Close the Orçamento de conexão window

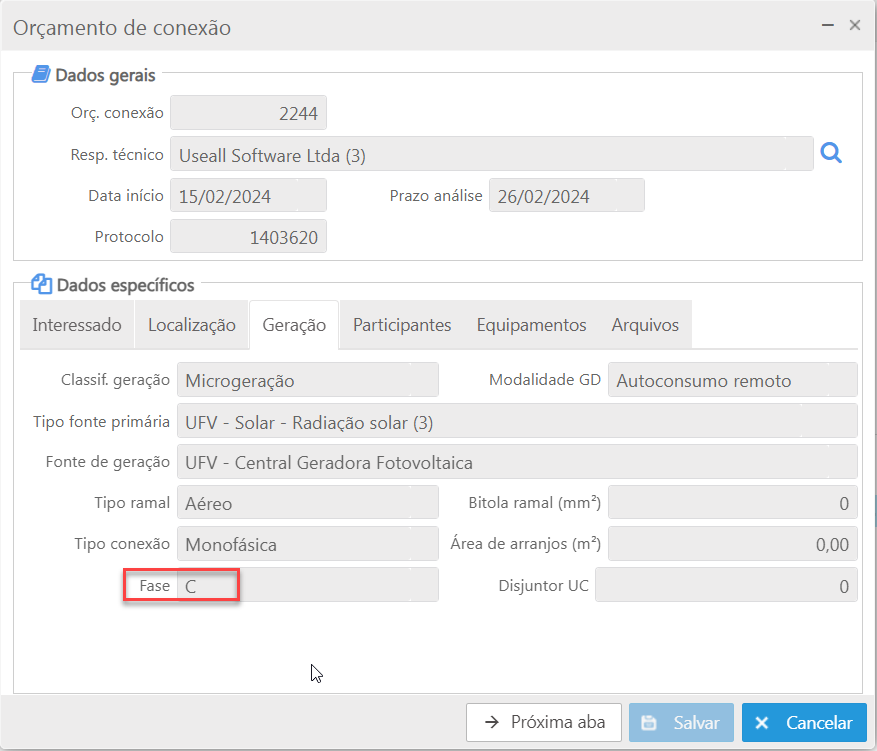(x=855, y=25)
